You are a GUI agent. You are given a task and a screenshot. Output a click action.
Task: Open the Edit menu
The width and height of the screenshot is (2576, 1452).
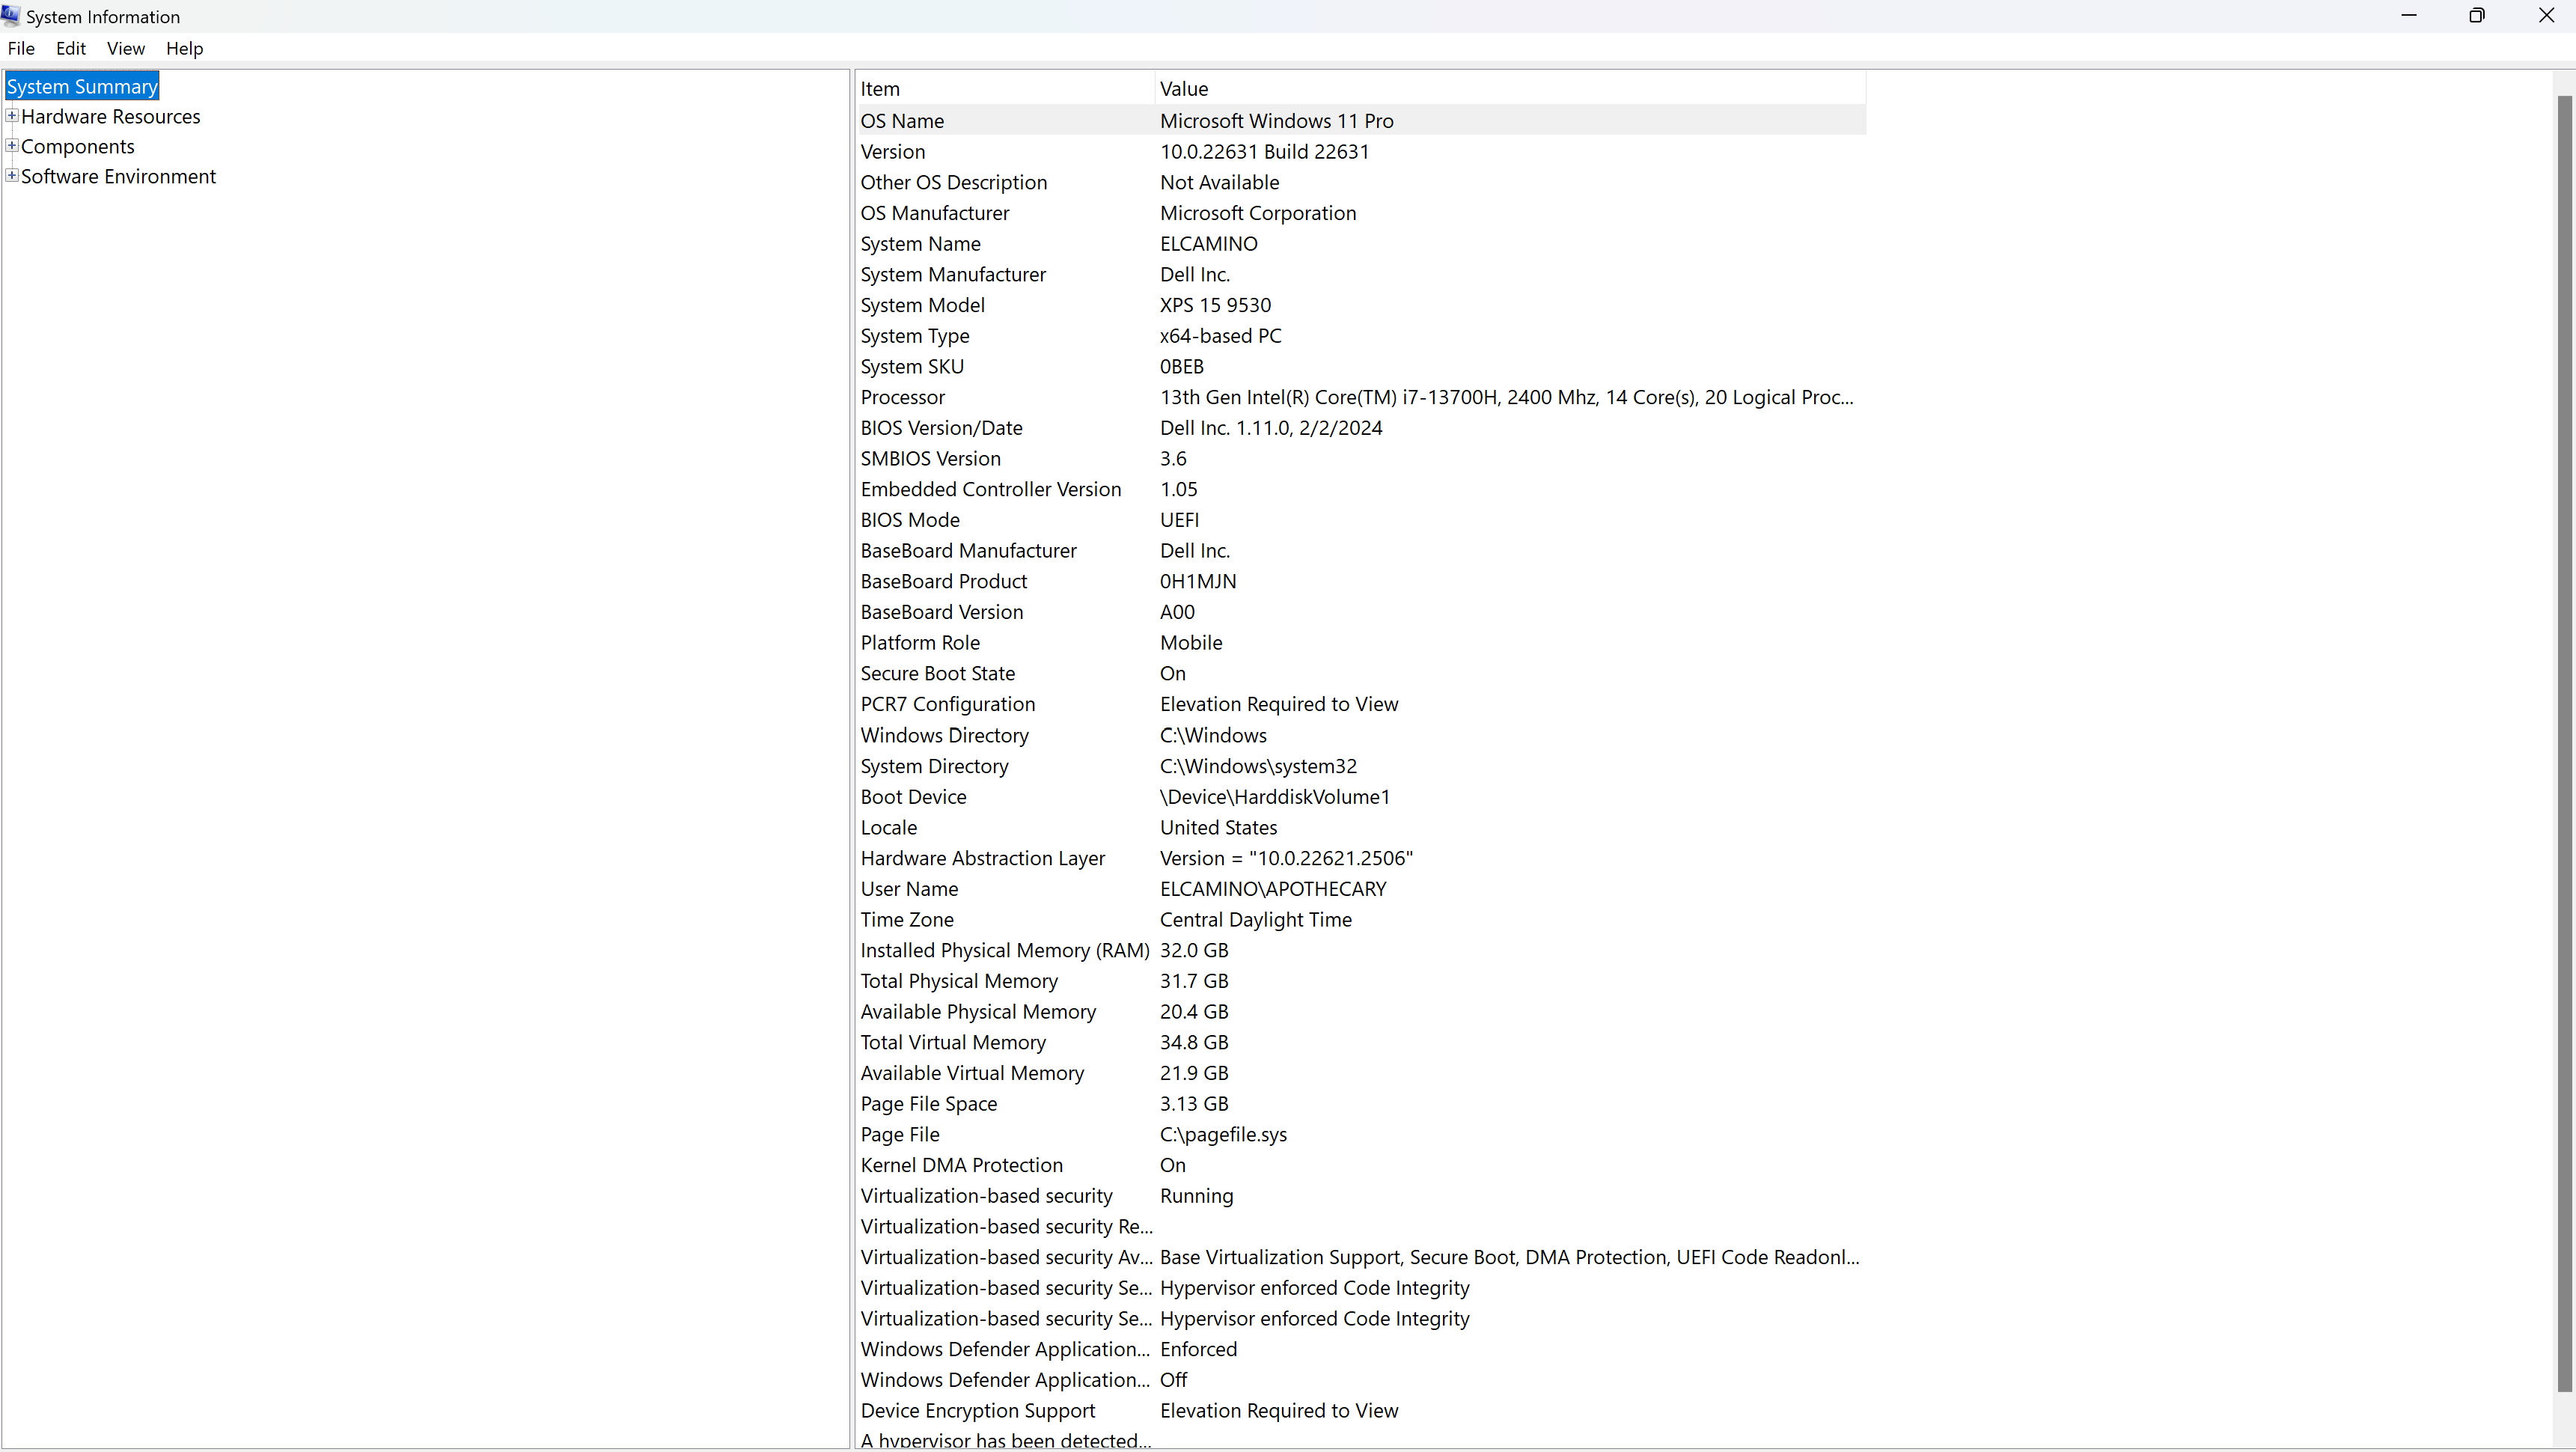tap(70, 48)
